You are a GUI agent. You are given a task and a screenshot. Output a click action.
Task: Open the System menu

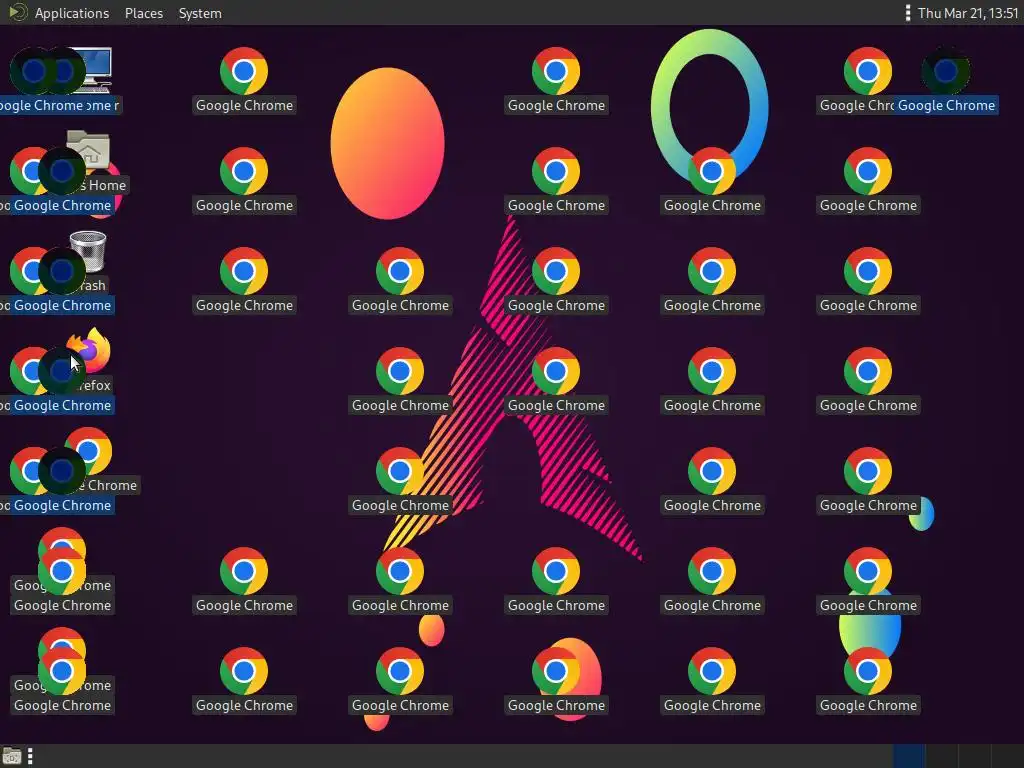coord(200,13)
